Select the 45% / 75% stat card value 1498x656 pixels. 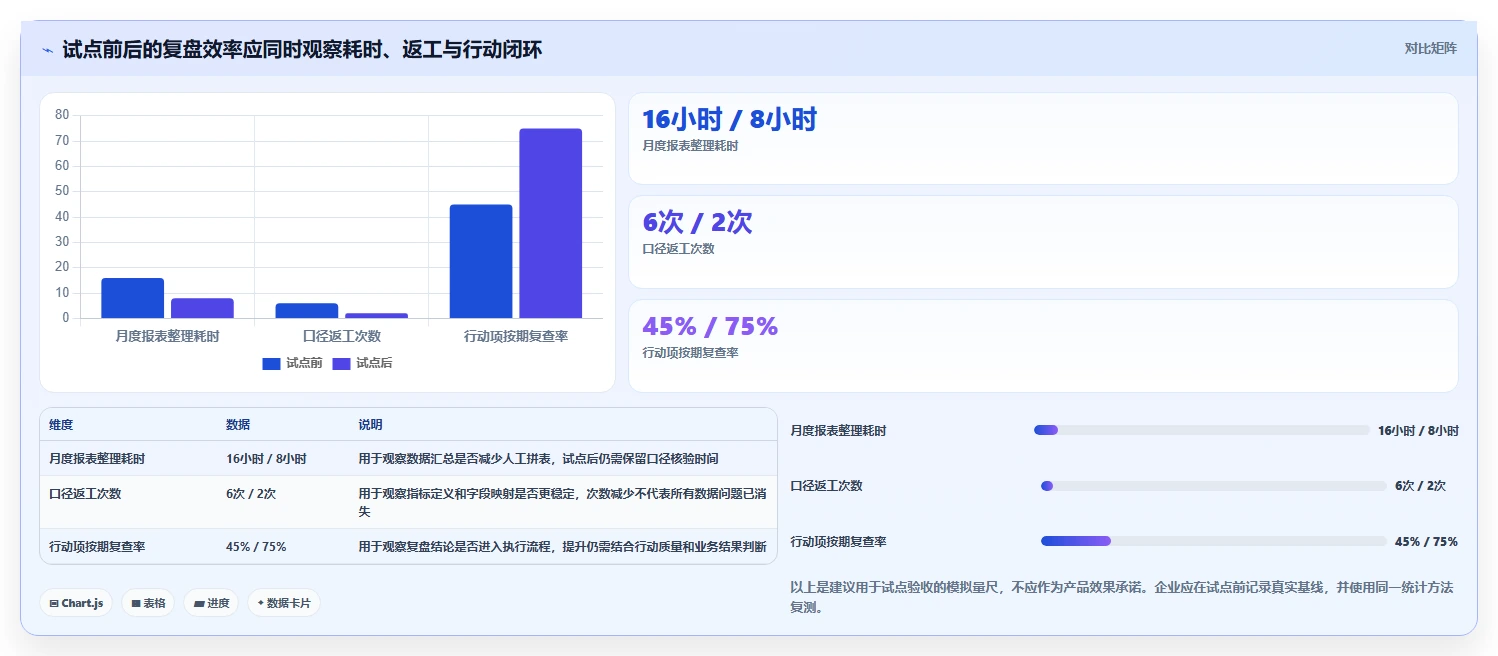coord(710,326)
